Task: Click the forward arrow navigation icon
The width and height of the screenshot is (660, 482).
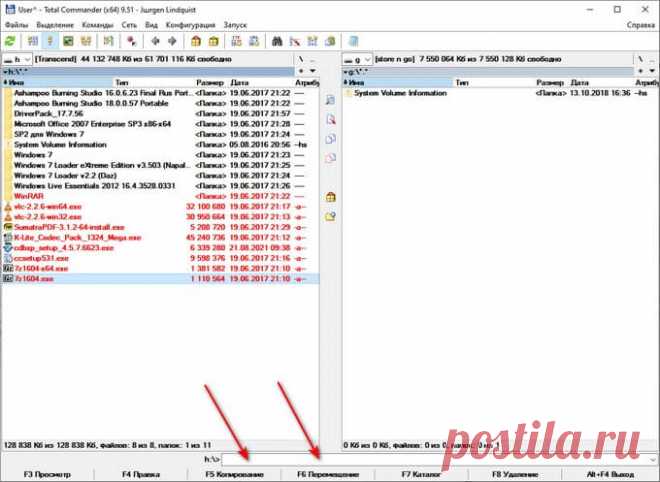Action: coord(172,42)
